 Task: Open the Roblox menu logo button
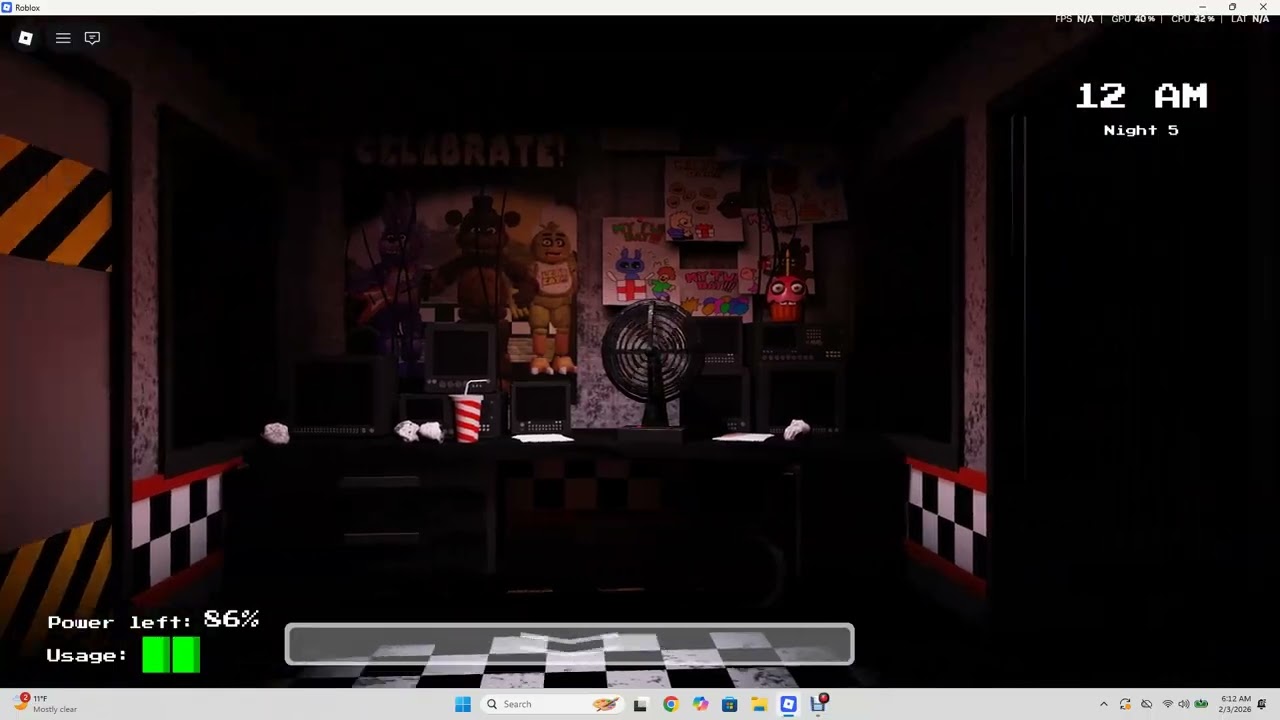26,38
